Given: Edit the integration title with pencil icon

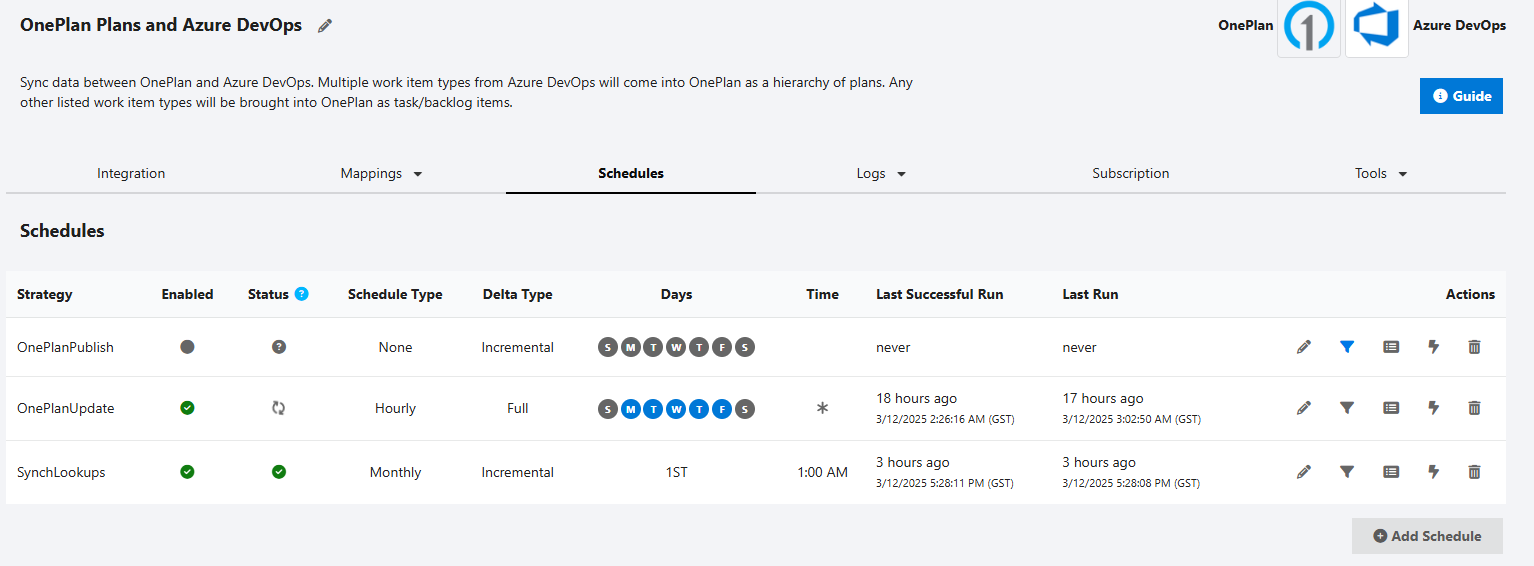Looking at the screenshot, I should tap(325, 26).
